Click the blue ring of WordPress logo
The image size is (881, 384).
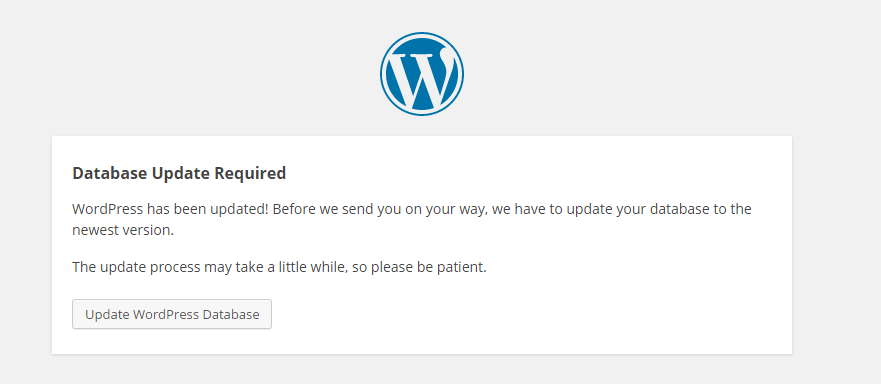[421, 35]
